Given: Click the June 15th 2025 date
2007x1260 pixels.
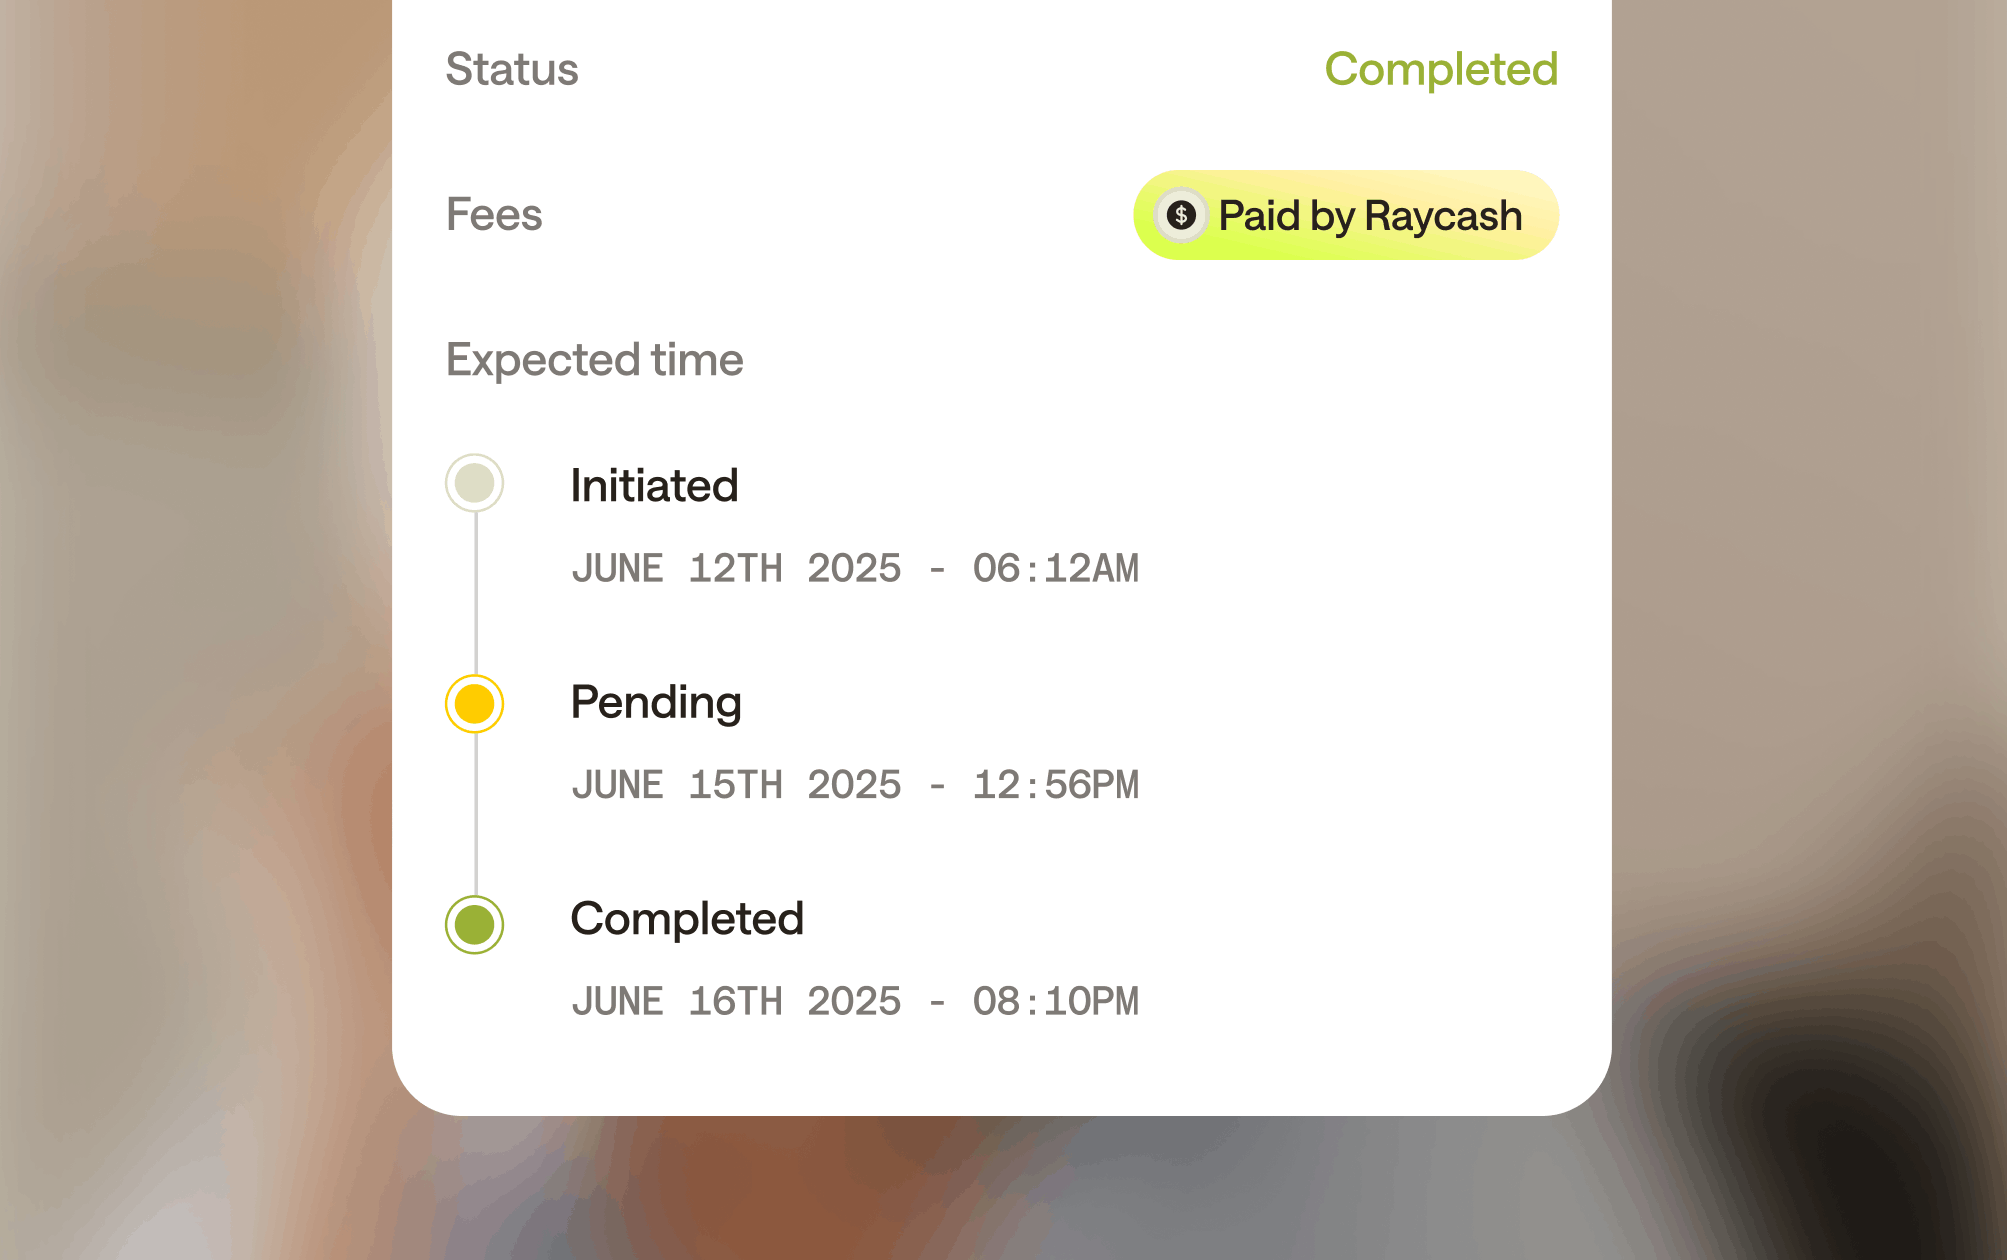Looking at the screenshot, I should pyautogui.click(x=736, y=785).
